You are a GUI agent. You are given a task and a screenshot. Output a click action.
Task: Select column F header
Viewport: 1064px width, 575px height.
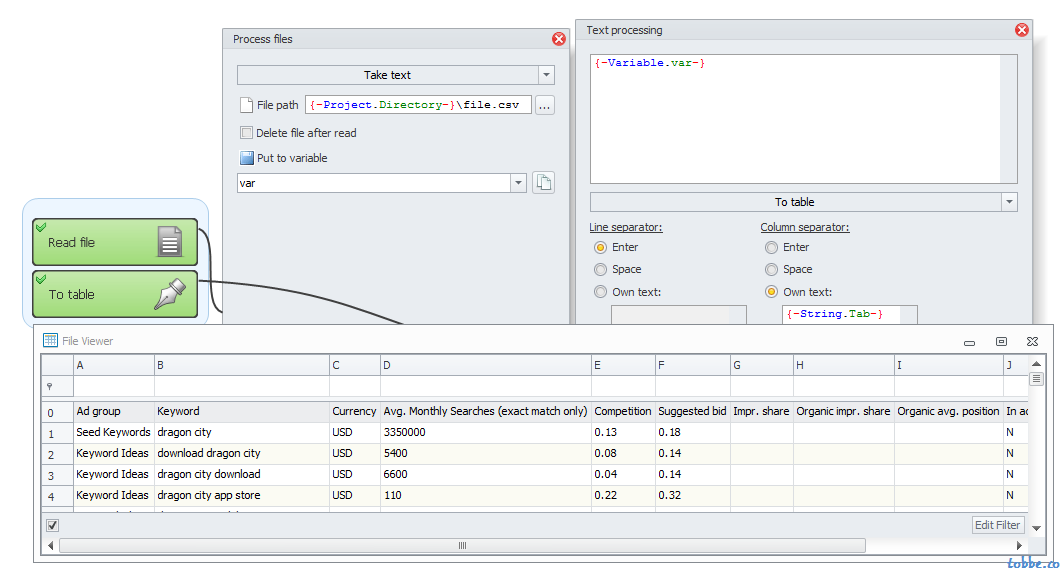coord(693,365)
